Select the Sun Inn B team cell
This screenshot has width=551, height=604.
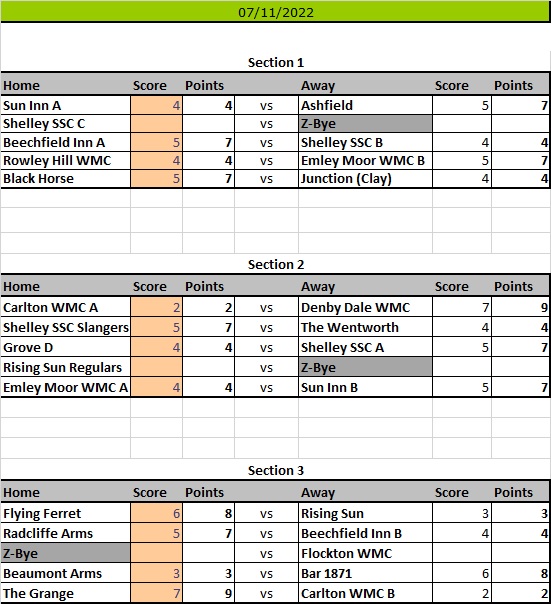coord(365,387)
